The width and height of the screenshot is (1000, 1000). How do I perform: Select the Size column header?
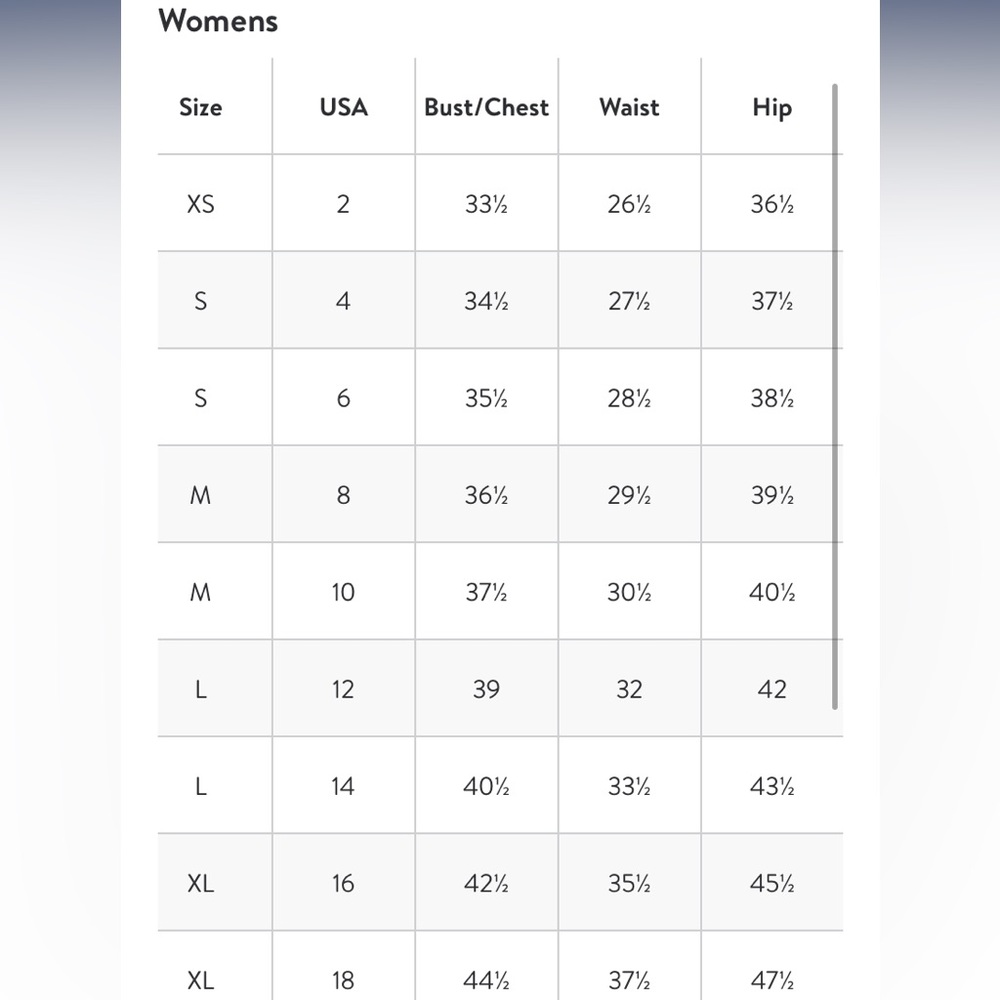click(201, 107)
